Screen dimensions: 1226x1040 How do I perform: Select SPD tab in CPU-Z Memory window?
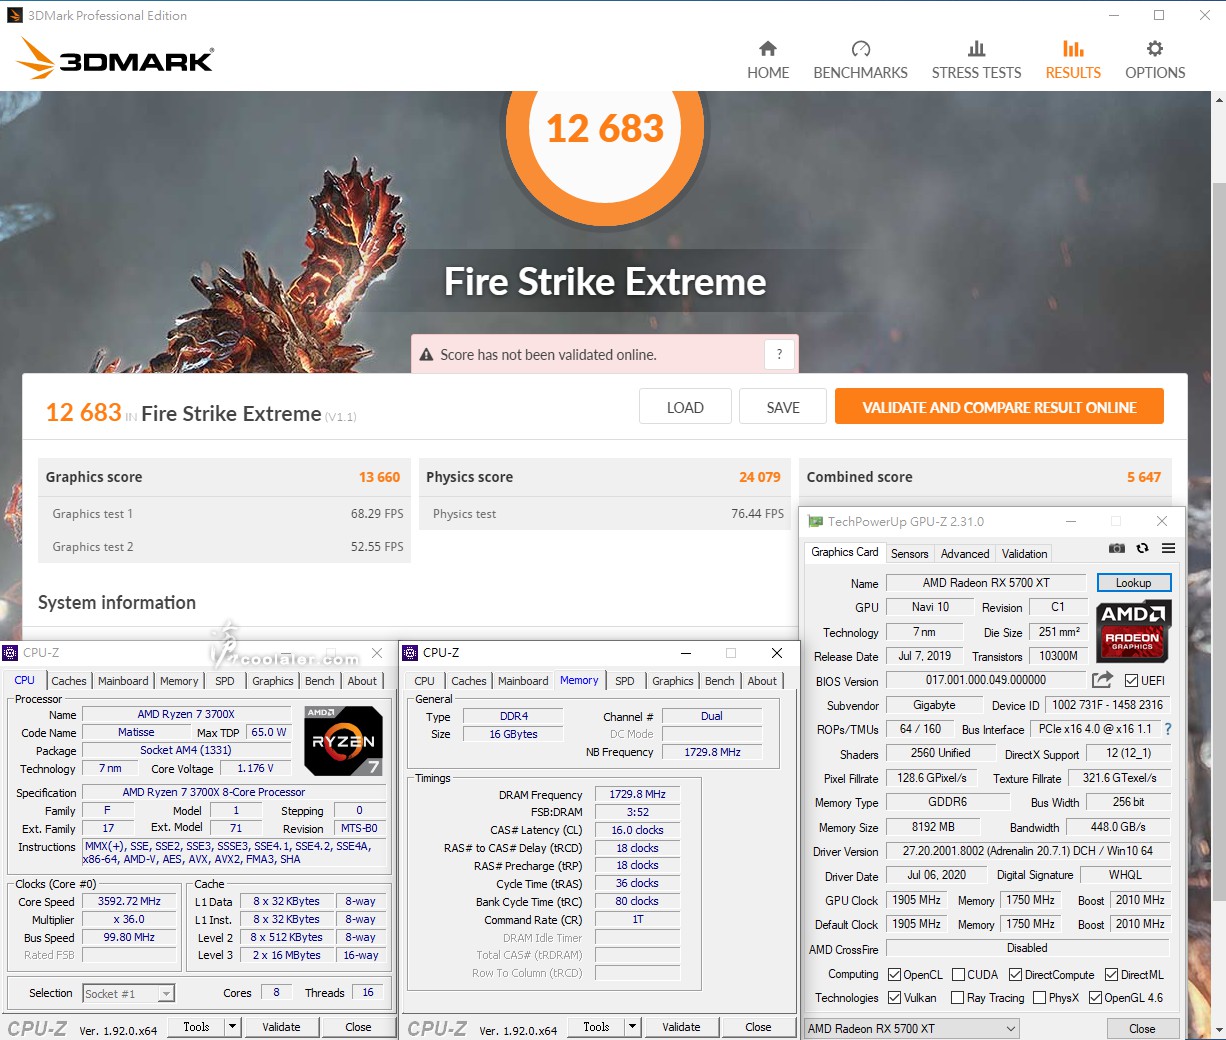[625, 681]
